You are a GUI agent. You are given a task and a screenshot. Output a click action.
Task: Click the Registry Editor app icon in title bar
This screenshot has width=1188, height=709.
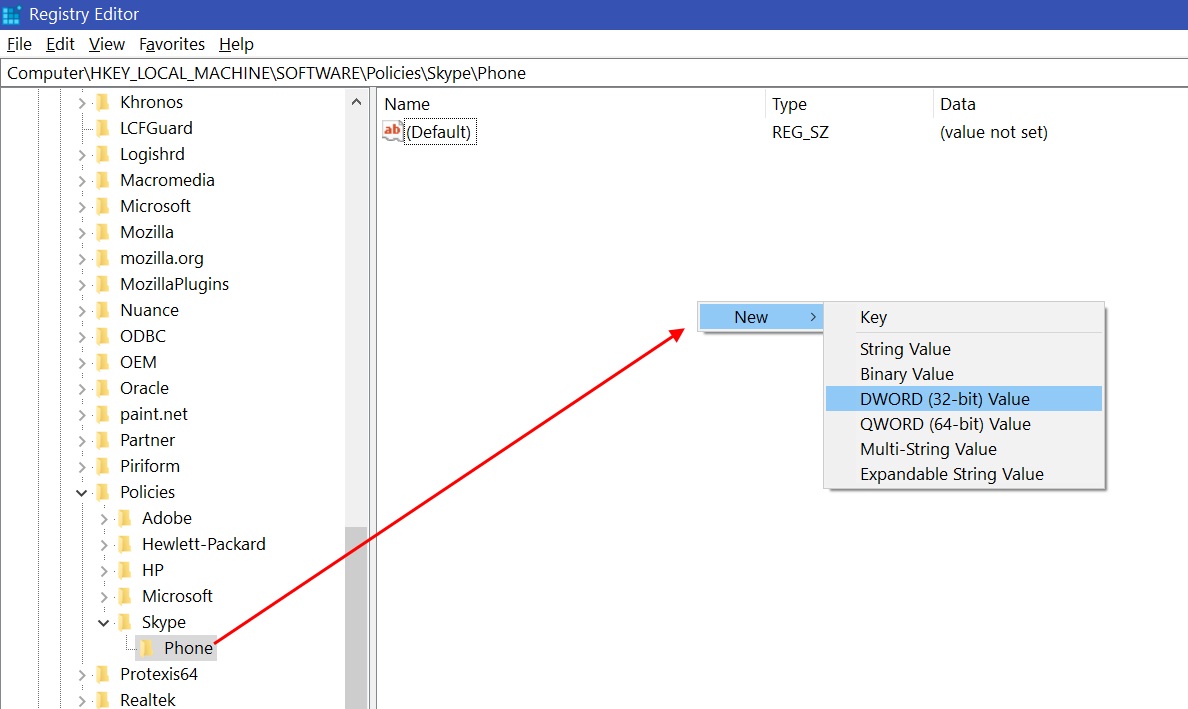pyautogui.click(x=12, y=14)
